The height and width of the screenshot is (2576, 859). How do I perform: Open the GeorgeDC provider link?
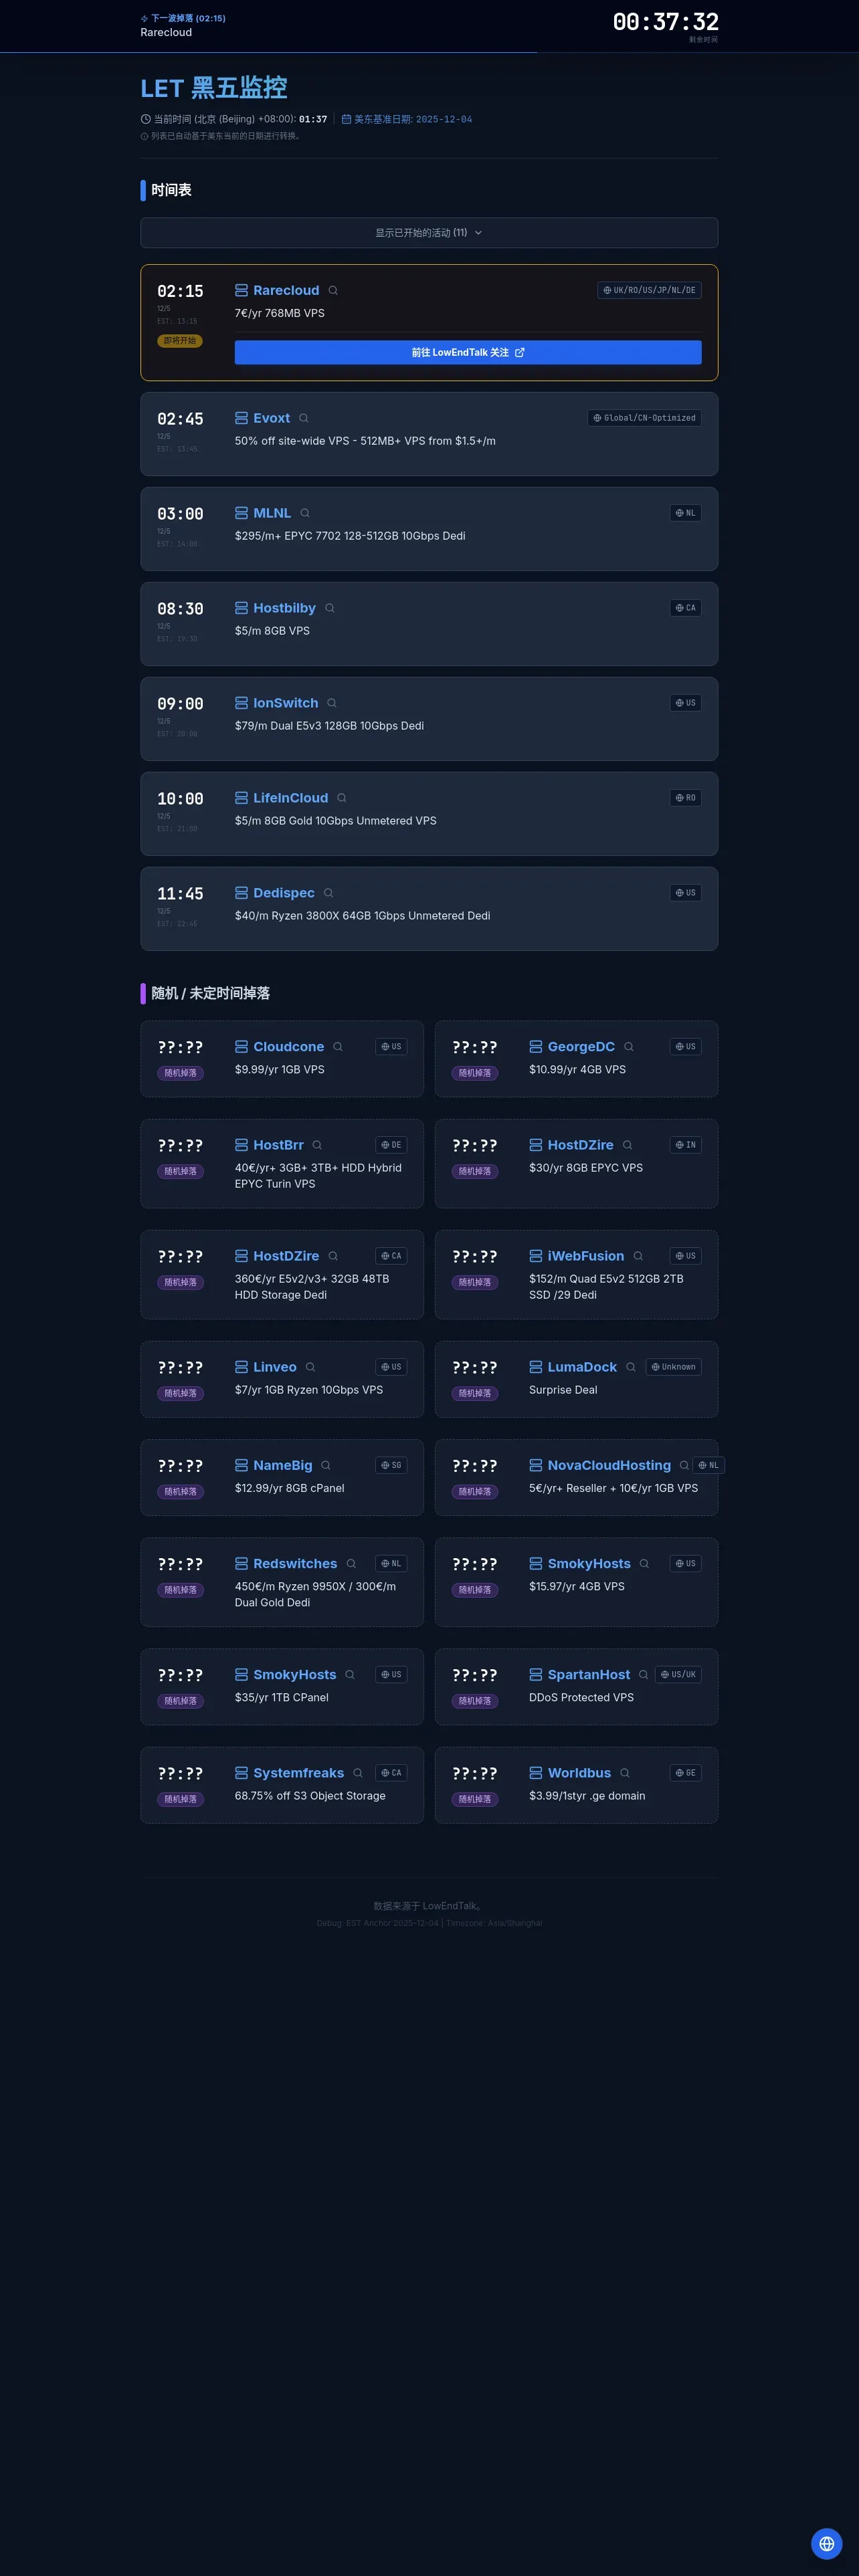(581, 1046)
